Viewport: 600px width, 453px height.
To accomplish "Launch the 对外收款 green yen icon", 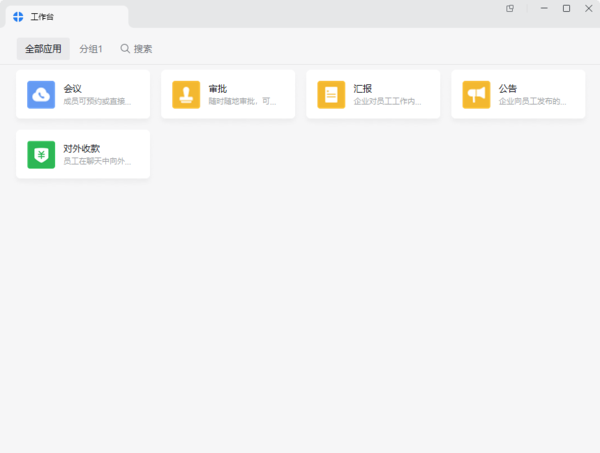I will click(41, 154).
